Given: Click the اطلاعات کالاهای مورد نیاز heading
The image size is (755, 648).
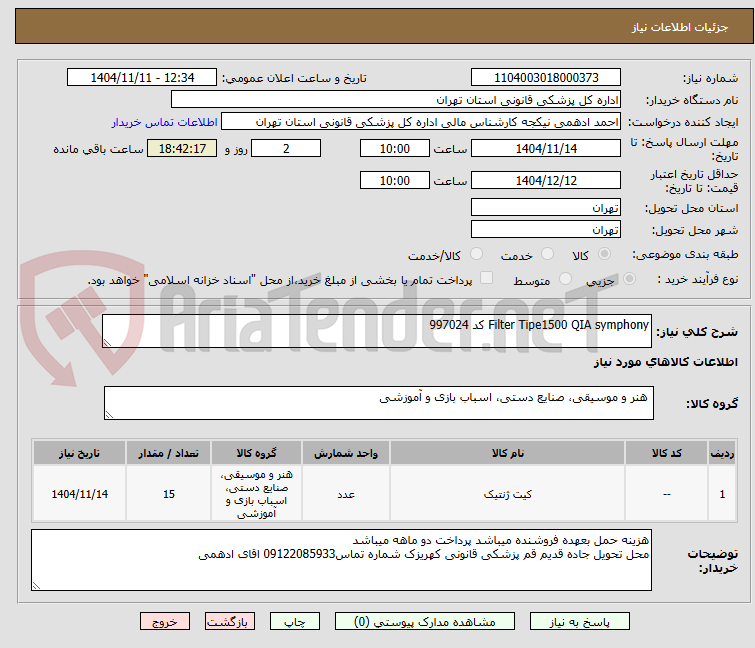Looking at the screenshot, I should (665, 362).
